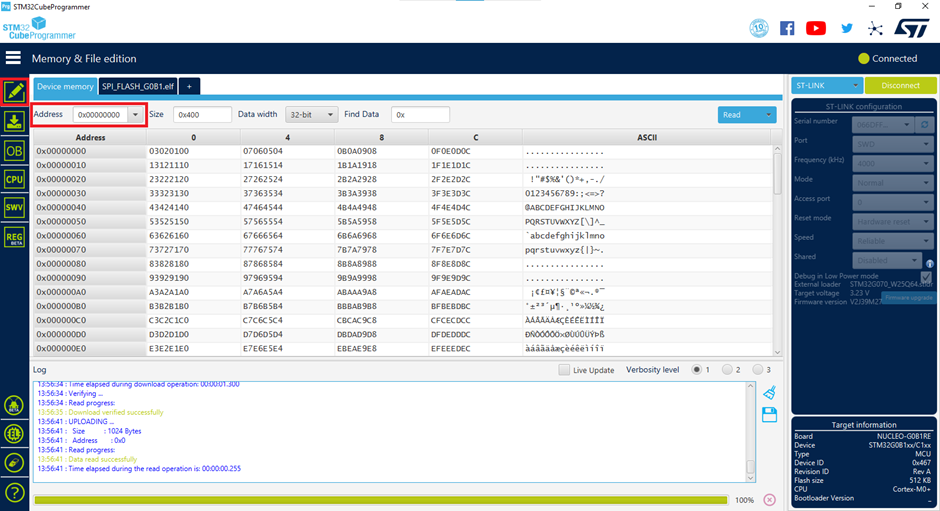Open the ST-LINK interface dropdown
This screenshot has height=511, width=940.
click(x=827, y=86)
